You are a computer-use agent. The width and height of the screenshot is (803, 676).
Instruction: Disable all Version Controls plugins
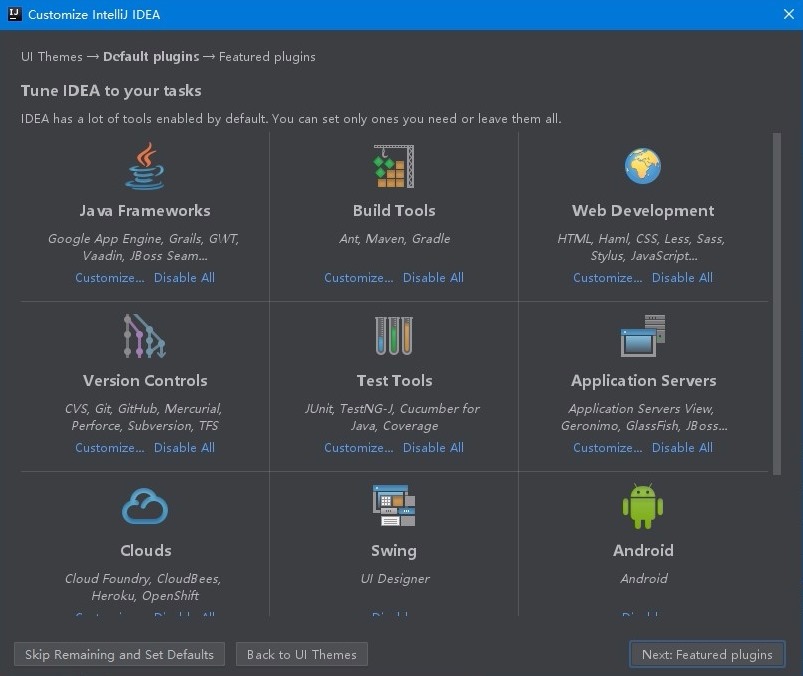[x=184, y=448]
